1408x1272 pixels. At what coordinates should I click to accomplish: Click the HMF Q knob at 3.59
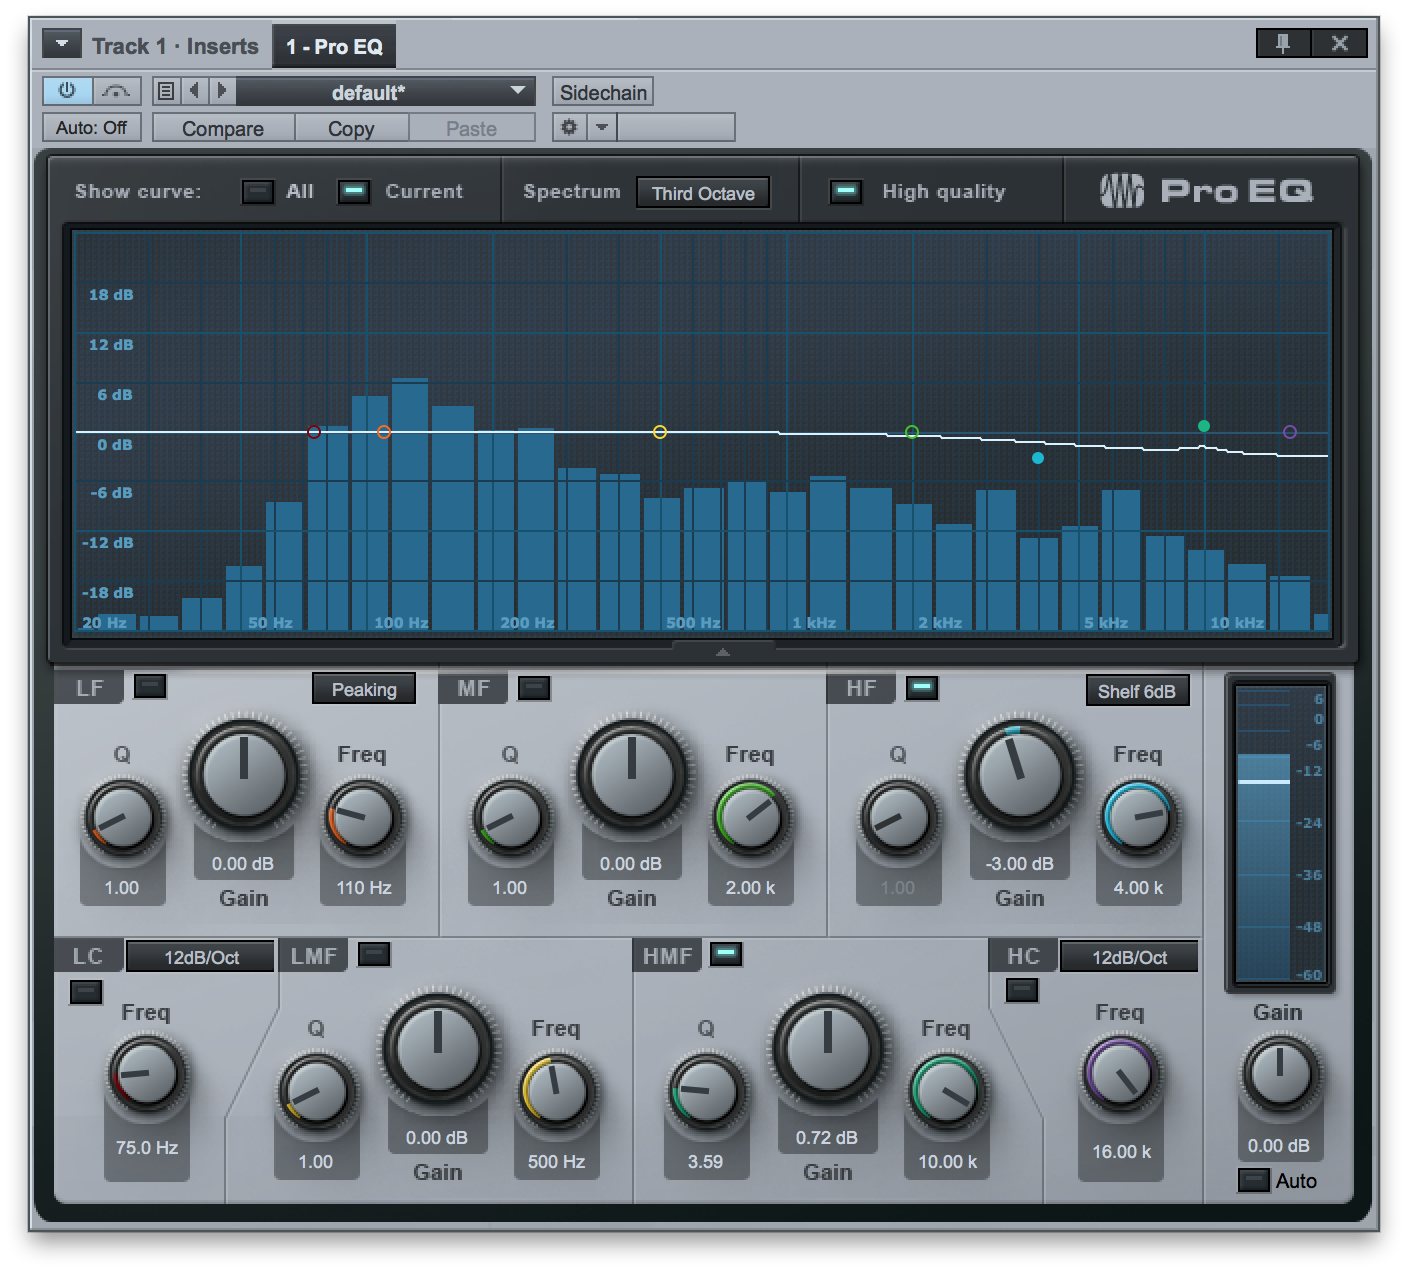706,1092
